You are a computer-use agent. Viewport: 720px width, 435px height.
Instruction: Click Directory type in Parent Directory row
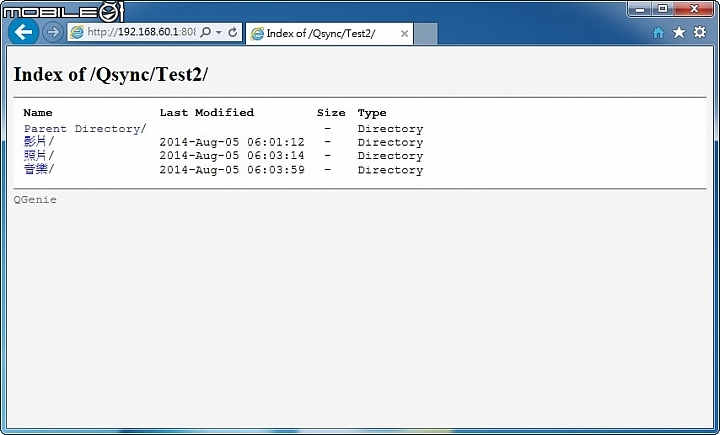[390, 129]
